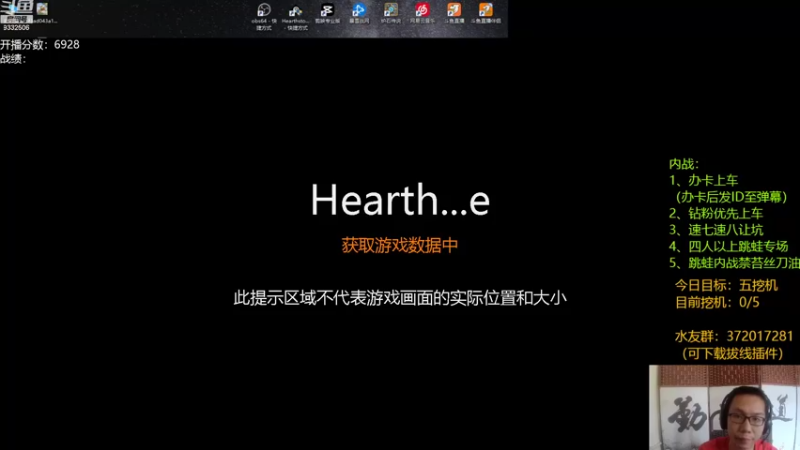Click the '9332506' room number text

point(16,28)
